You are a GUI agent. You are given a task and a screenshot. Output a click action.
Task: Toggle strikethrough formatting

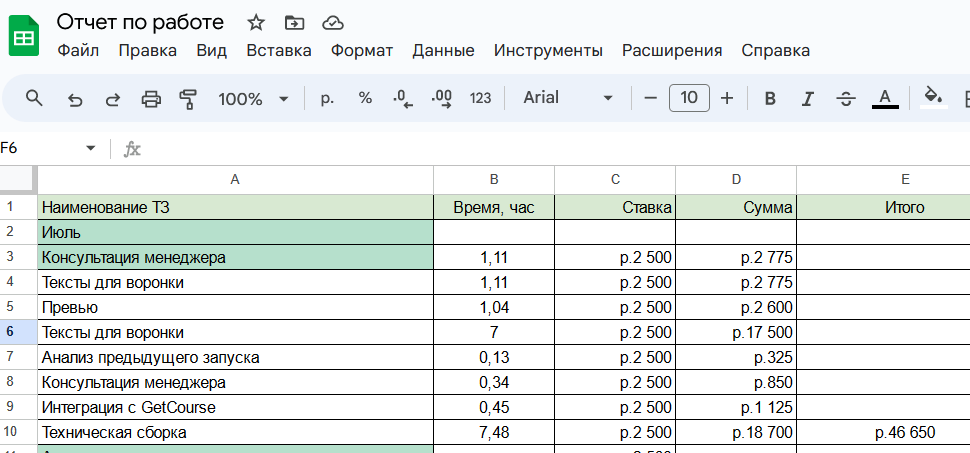(845, 98)
